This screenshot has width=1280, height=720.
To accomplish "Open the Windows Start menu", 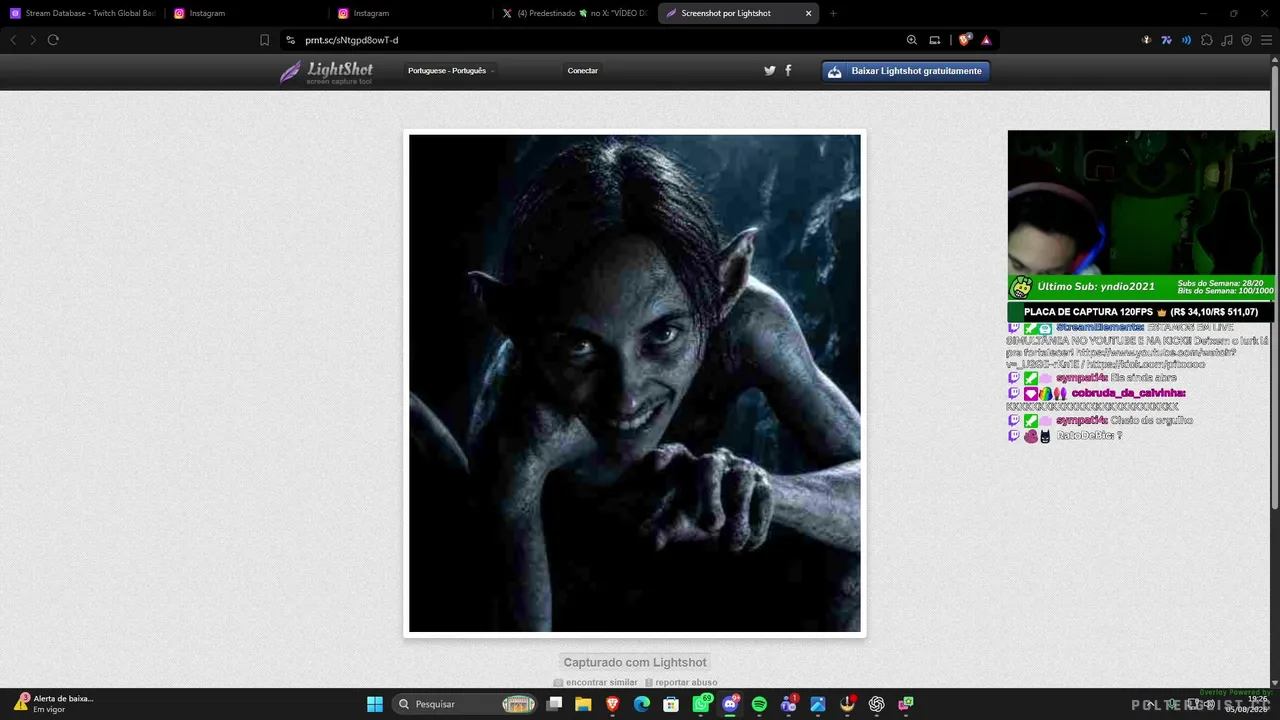I will tap(375, 704).
